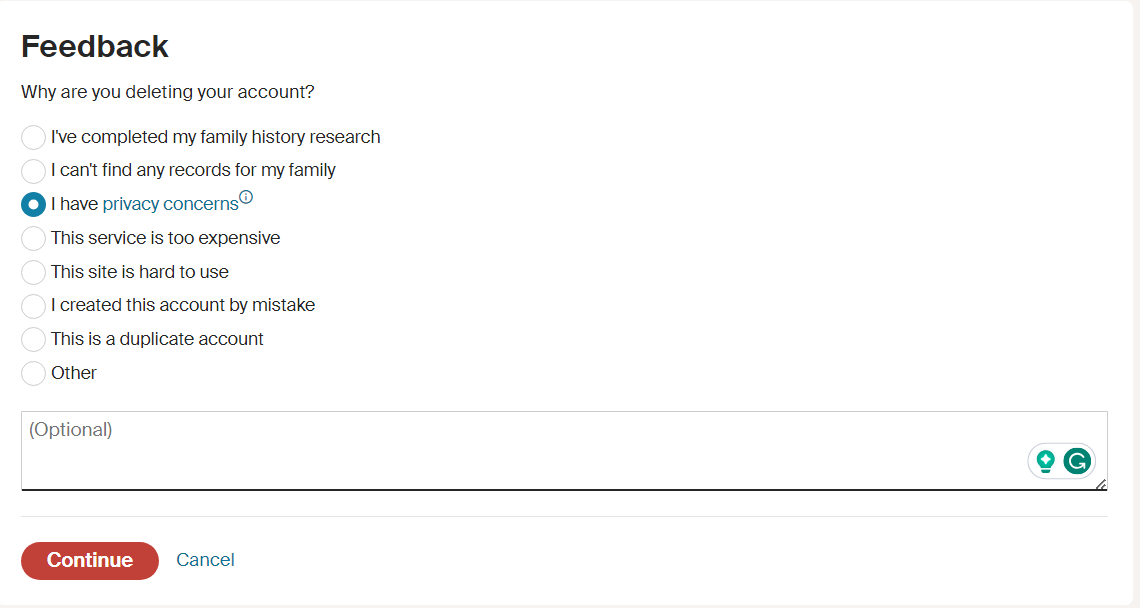Viewport: 1140px width, 608px height.
Task: Click the text area resize handle
Action: (1100, 484)
